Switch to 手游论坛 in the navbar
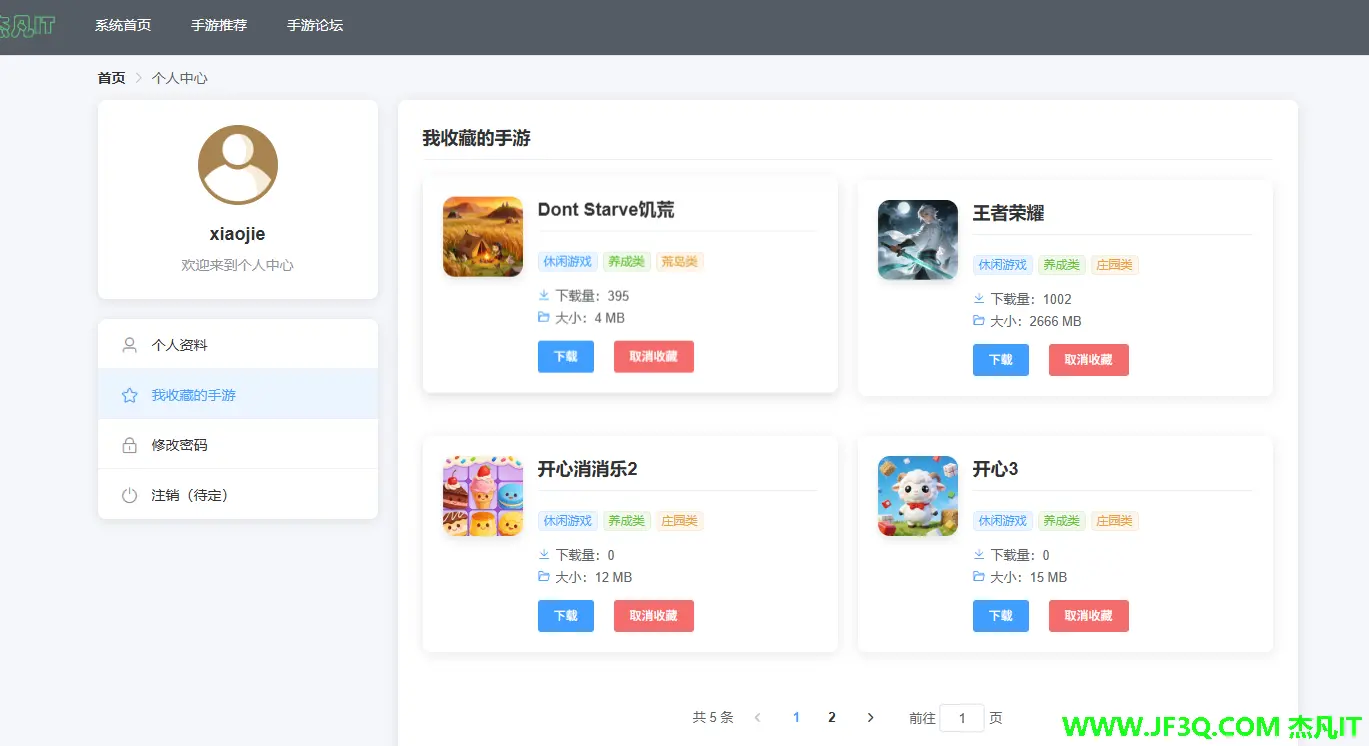 click(x=315, y=26)
